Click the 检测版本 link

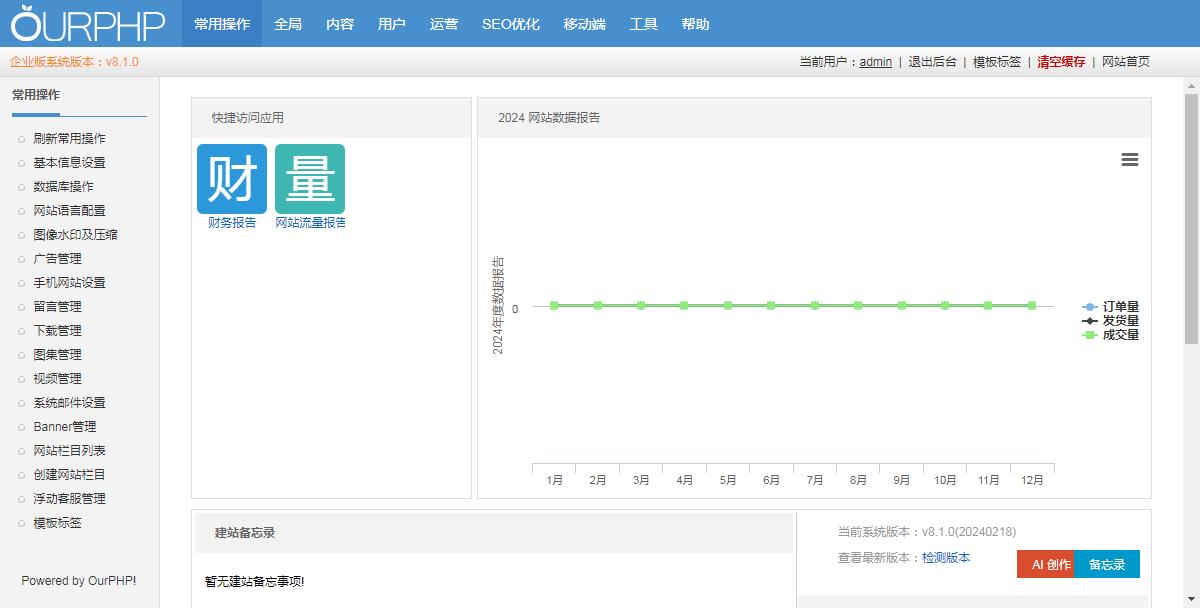(946, 558)
